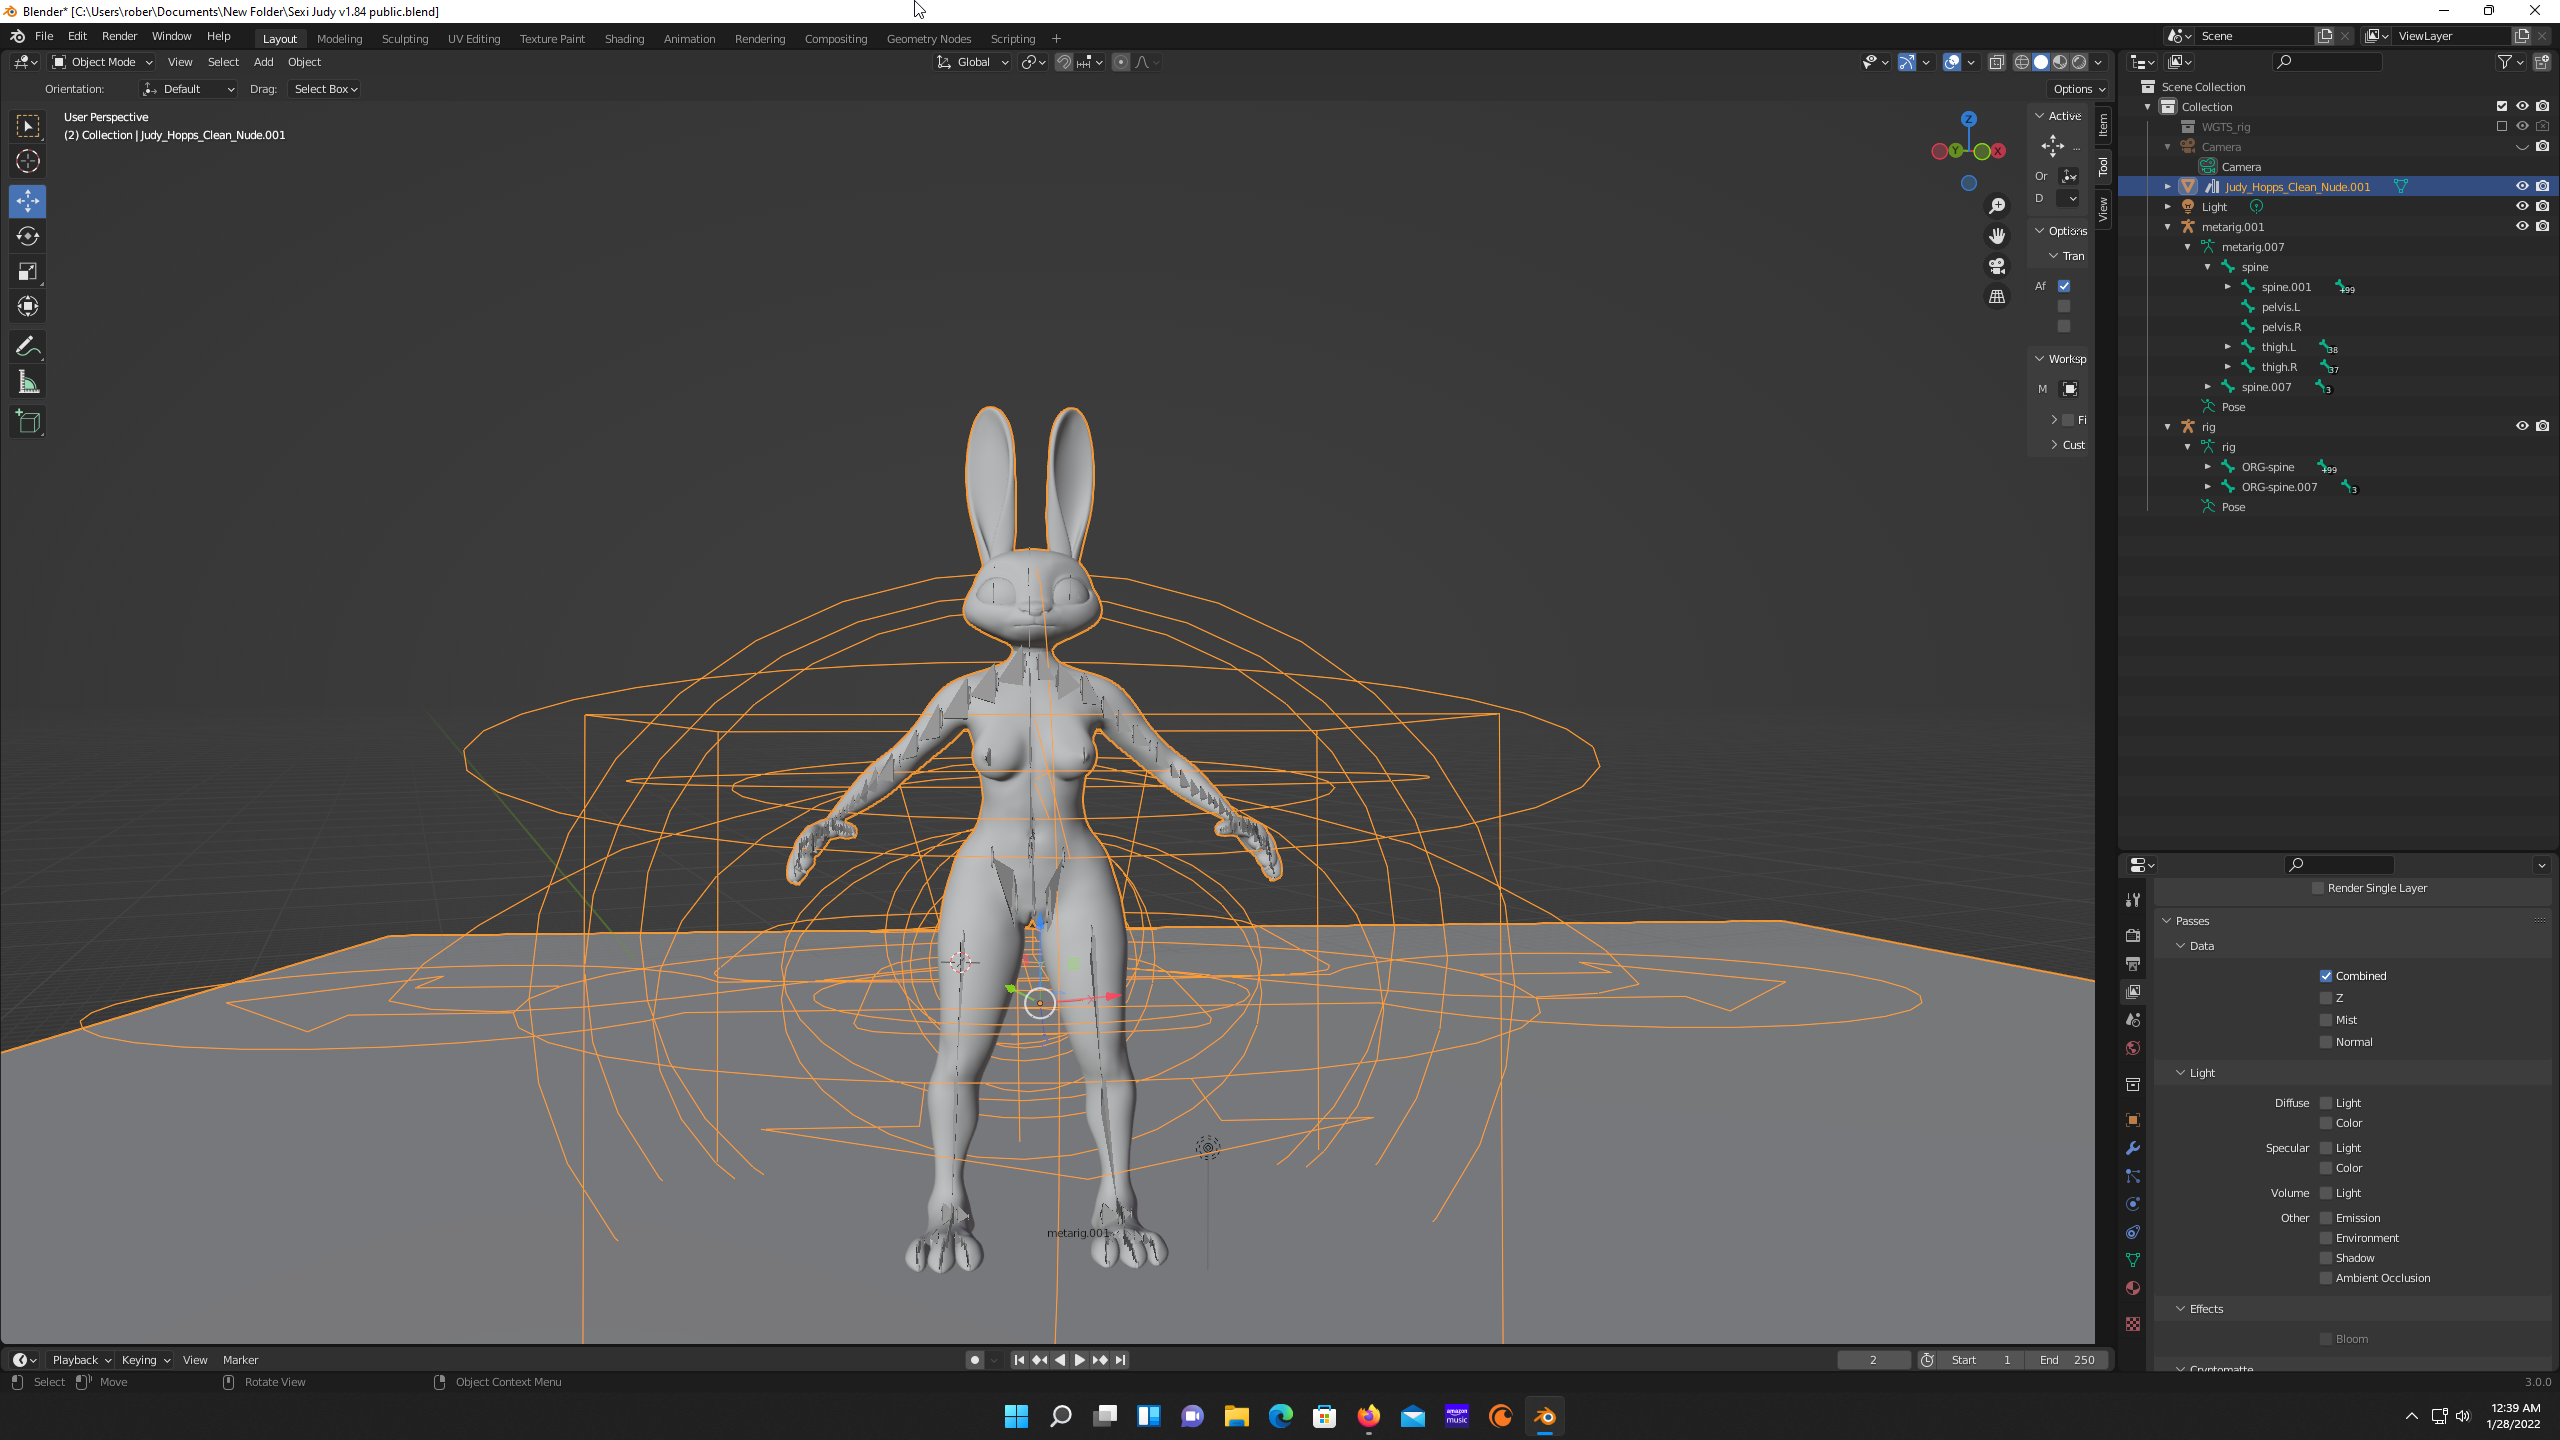Play animation in the timeline
The height and width of the screenshot is (1440, 2560).
coord(1079,1360)
